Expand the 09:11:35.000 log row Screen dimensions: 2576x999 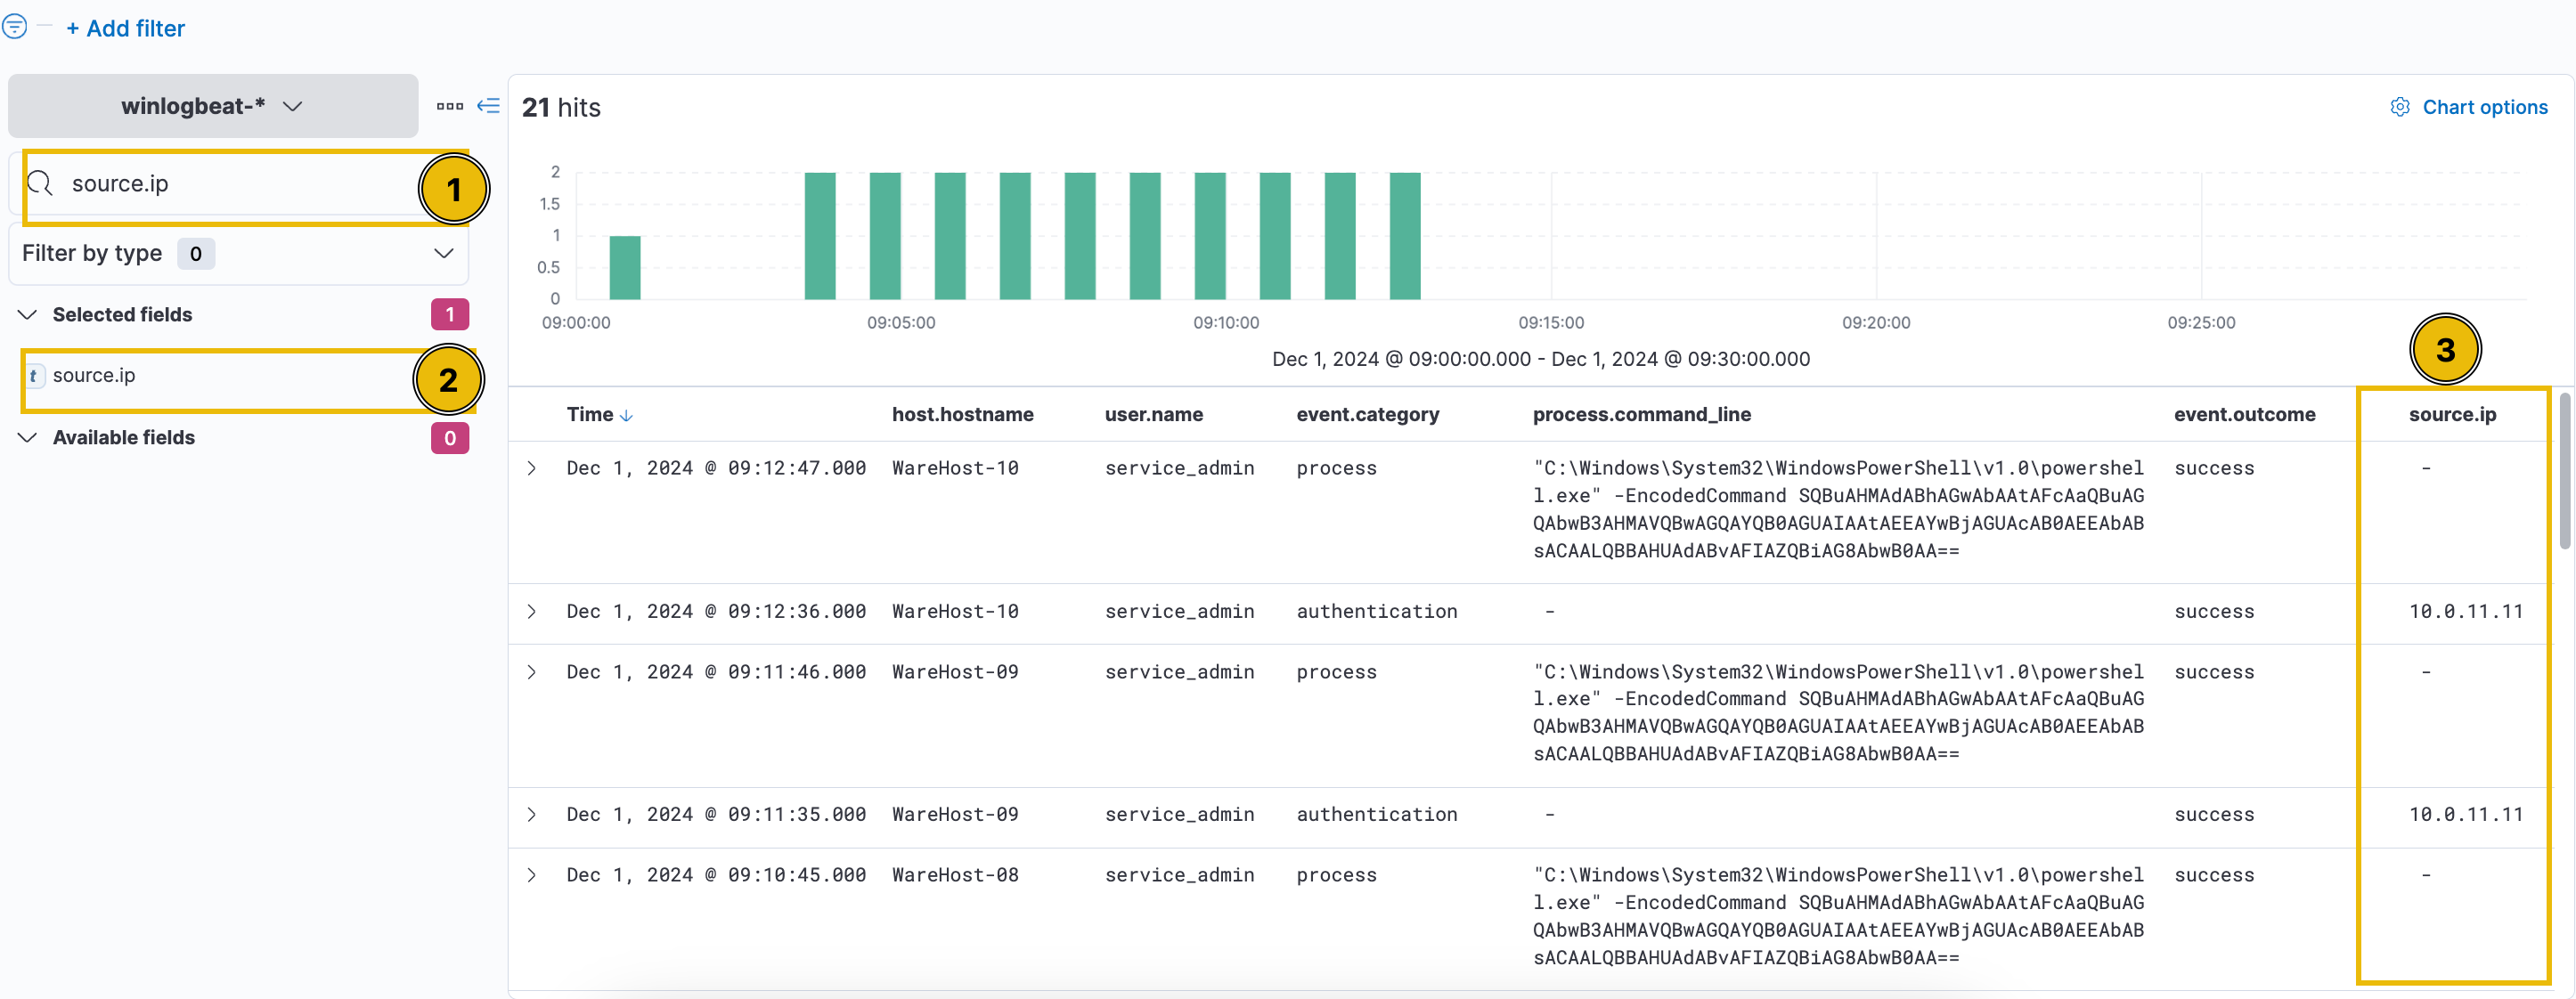532,814
